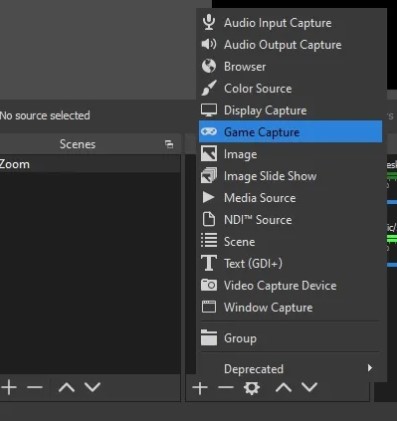Select Browser source entry
Viewport: 397px width, 421px height.
pyautogui.click(x=290, y=66)
